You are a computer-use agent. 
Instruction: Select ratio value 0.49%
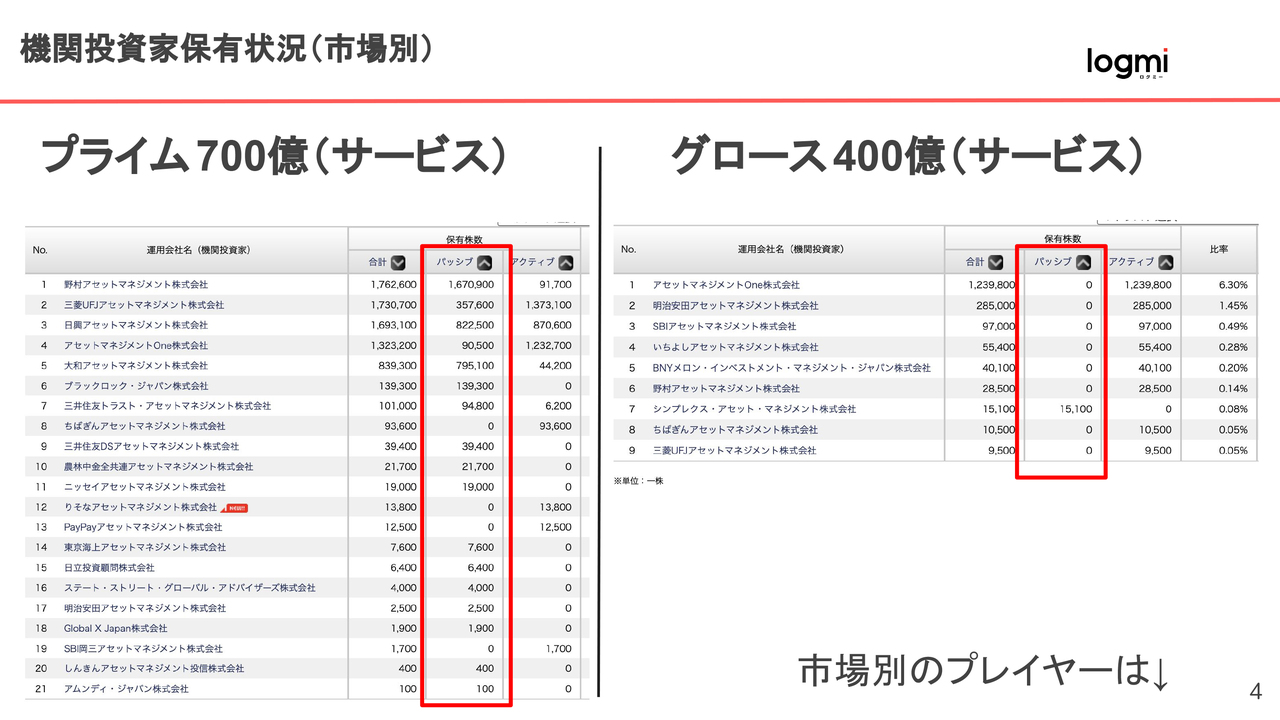point(1232,326)
